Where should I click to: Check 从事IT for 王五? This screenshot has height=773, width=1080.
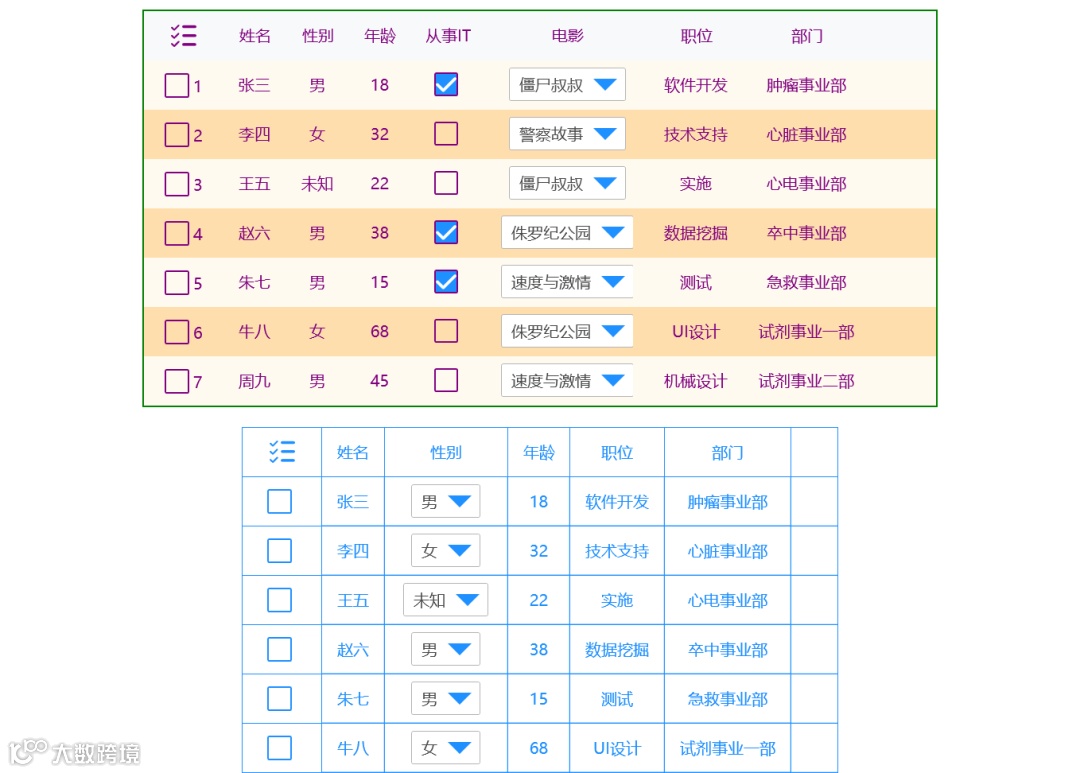point(446,183)
